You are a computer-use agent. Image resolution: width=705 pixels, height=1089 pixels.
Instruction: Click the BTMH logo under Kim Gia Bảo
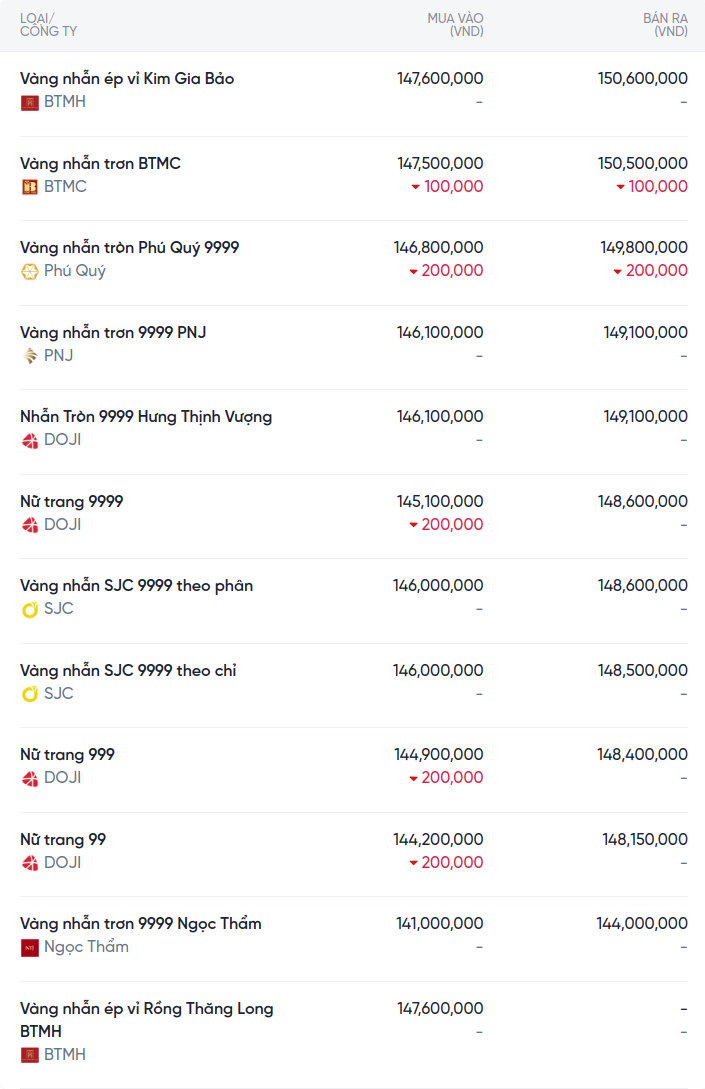point(30,102)
